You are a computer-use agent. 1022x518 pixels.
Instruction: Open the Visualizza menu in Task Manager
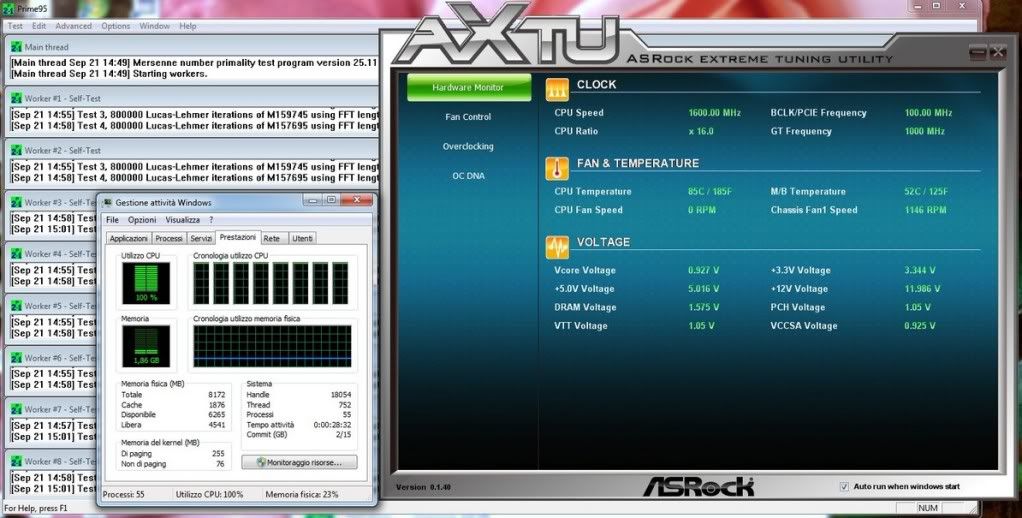182,220
